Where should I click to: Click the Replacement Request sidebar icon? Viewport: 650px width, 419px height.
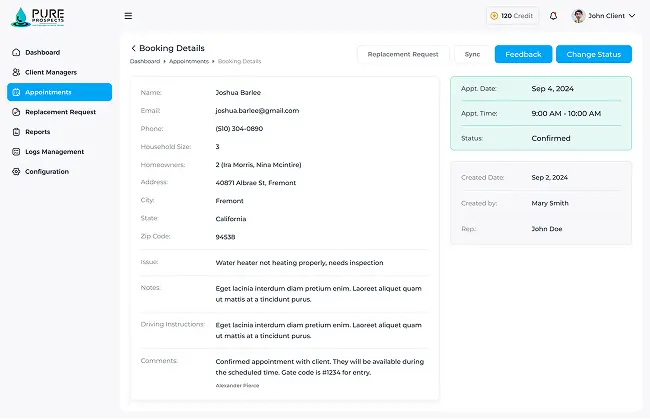tap(16, 112)
